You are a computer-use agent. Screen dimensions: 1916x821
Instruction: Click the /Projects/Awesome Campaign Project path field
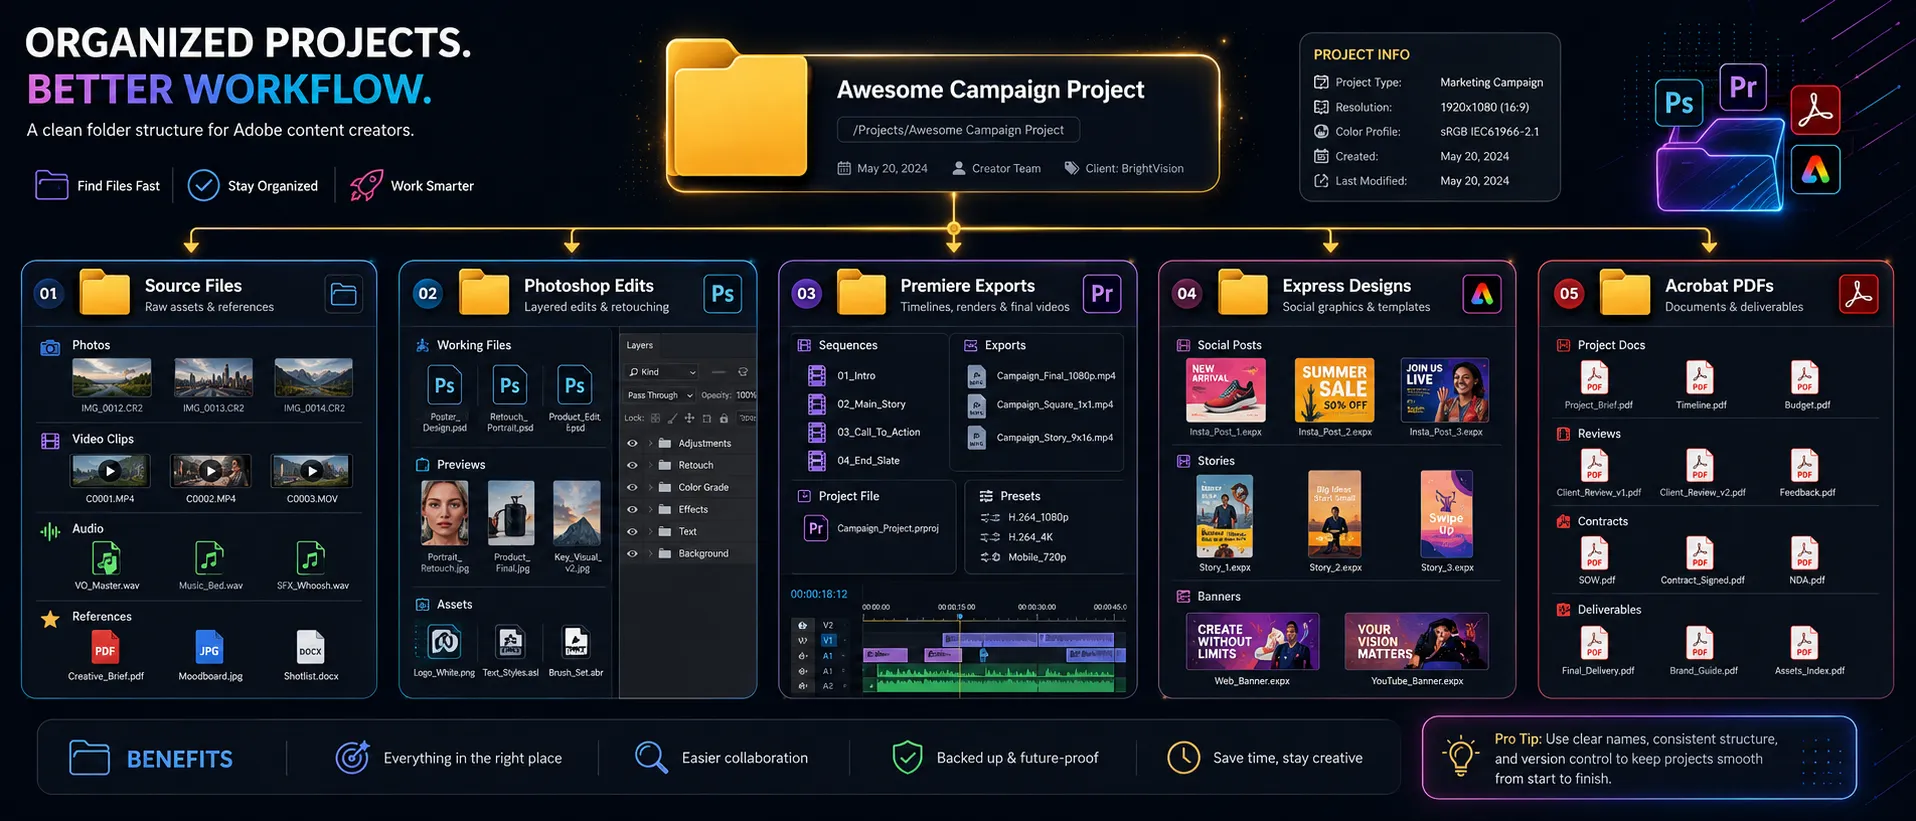coord(958,130)
